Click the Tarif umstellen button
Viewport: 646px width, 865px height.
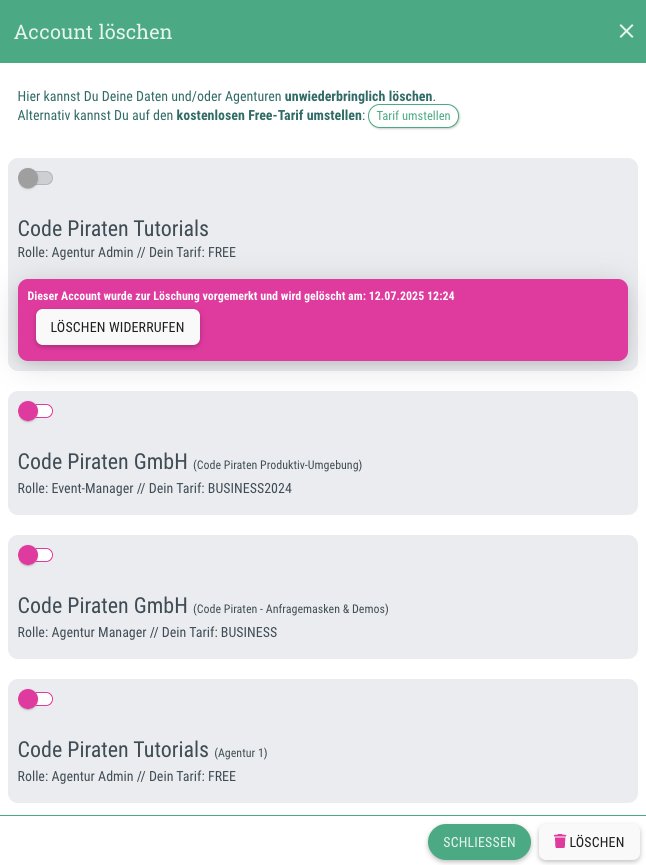[x=413, y=116]
